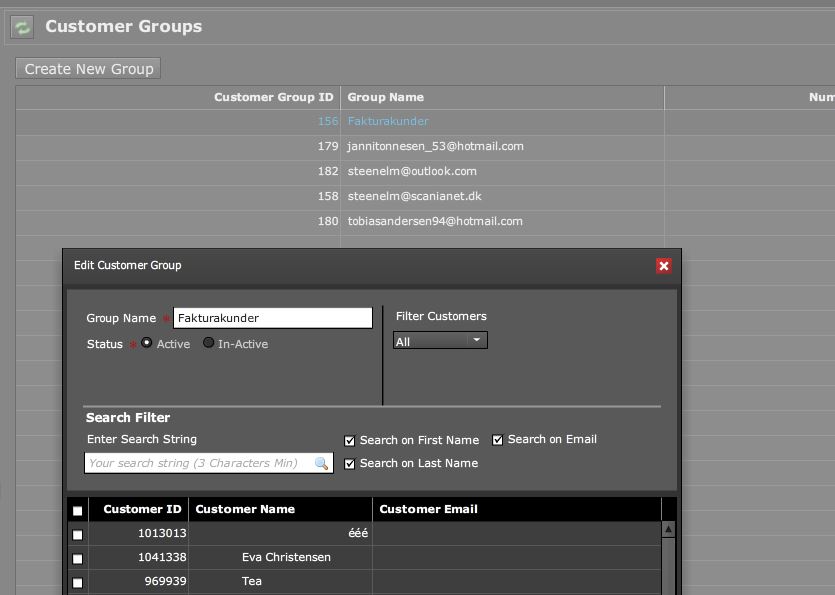The height and width of the screenshot is (595, 835).
Task: Open the Fakturakunder group link
Action: tap(388, 121)
